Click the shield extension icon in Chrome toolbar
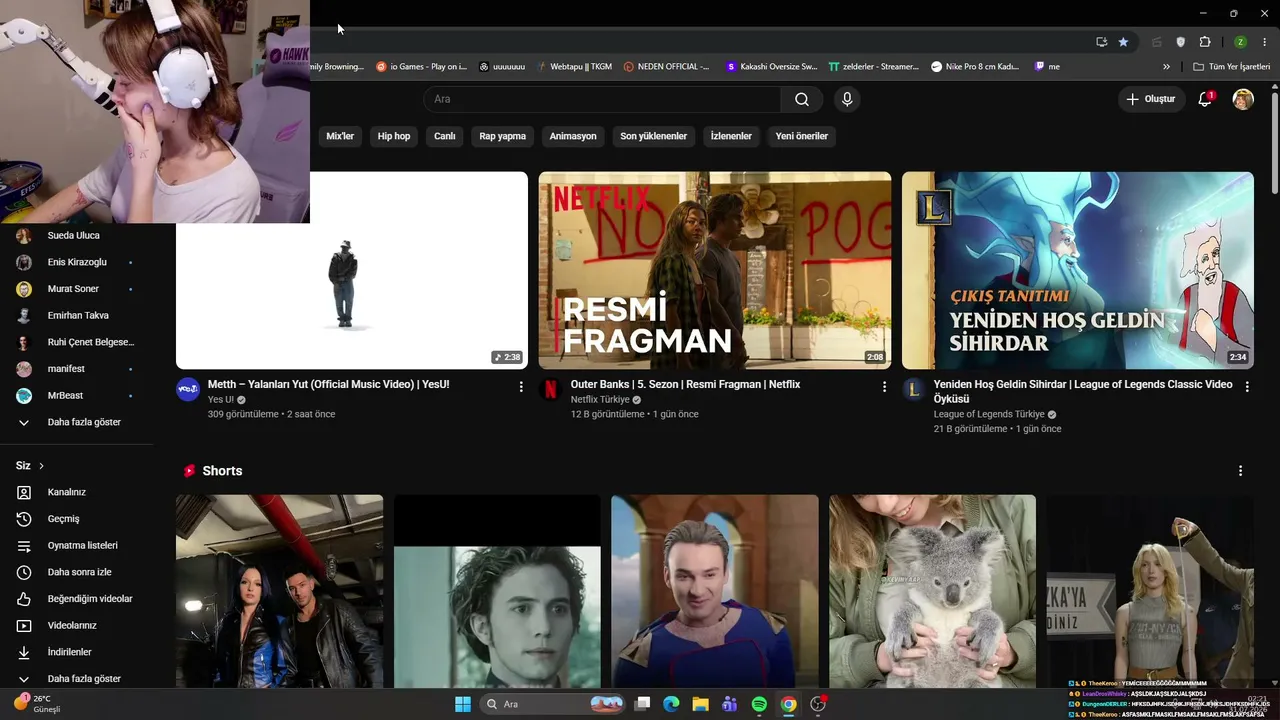This screenshot has width=1280, height=720. click(1180, 42)
